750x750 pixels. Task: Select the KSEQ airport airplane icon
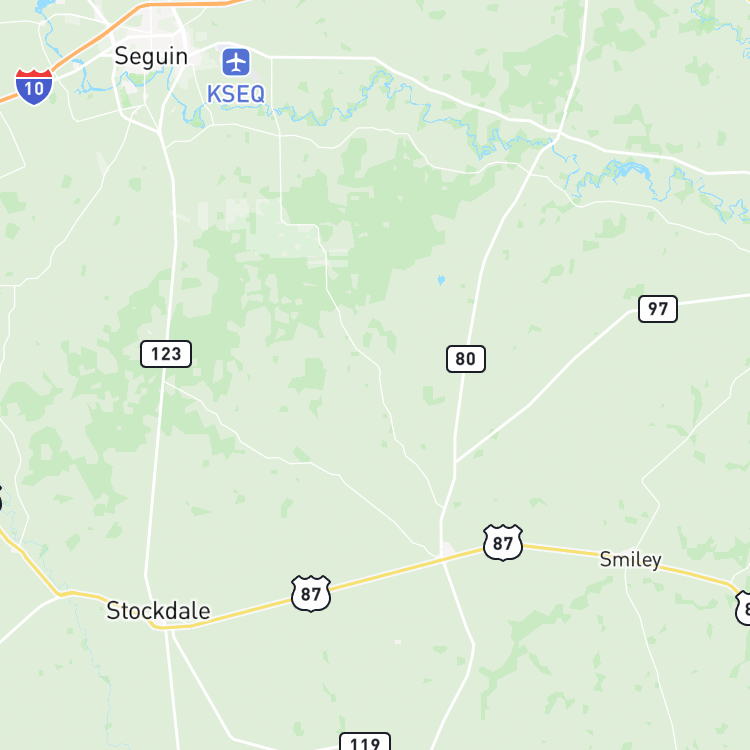(x=236, y=62)
